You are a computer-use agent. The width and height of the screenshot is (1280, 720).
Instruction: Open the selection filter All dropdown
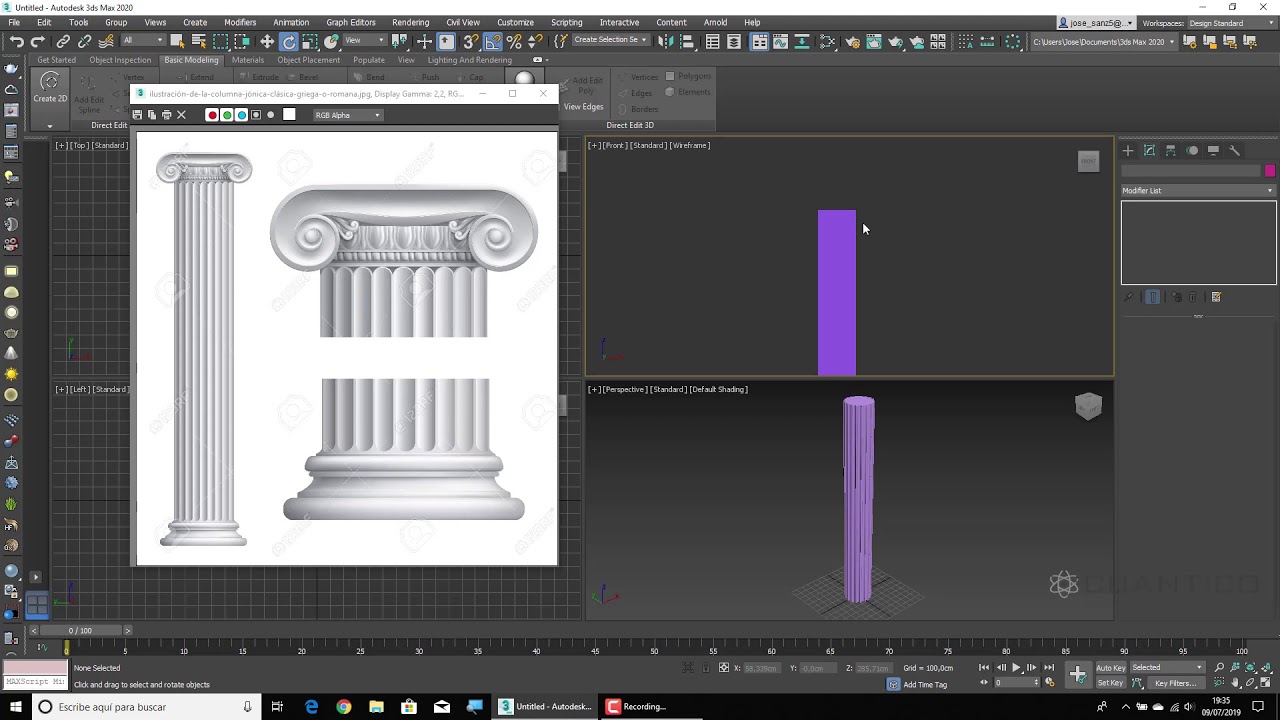pos(143,40)
